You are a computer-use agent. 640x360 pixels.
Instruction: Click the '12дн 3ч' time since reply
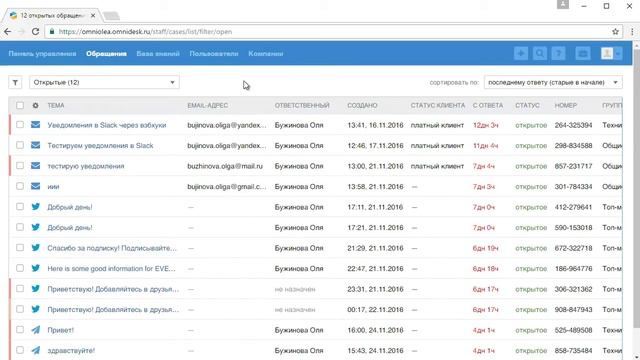(485, 125)
